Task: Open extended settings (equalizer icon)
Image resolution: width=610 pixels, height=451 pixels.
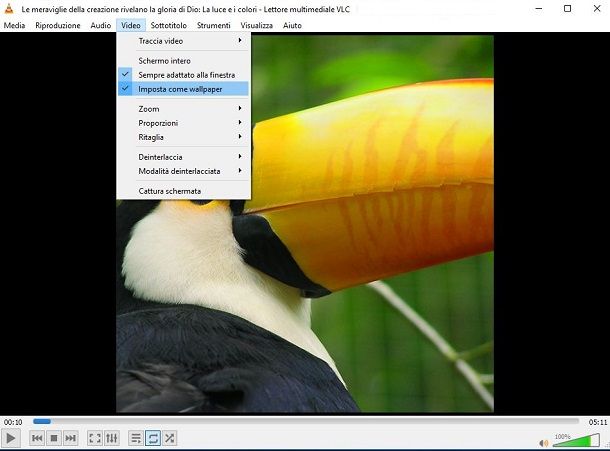Action: tap(112, 438)
